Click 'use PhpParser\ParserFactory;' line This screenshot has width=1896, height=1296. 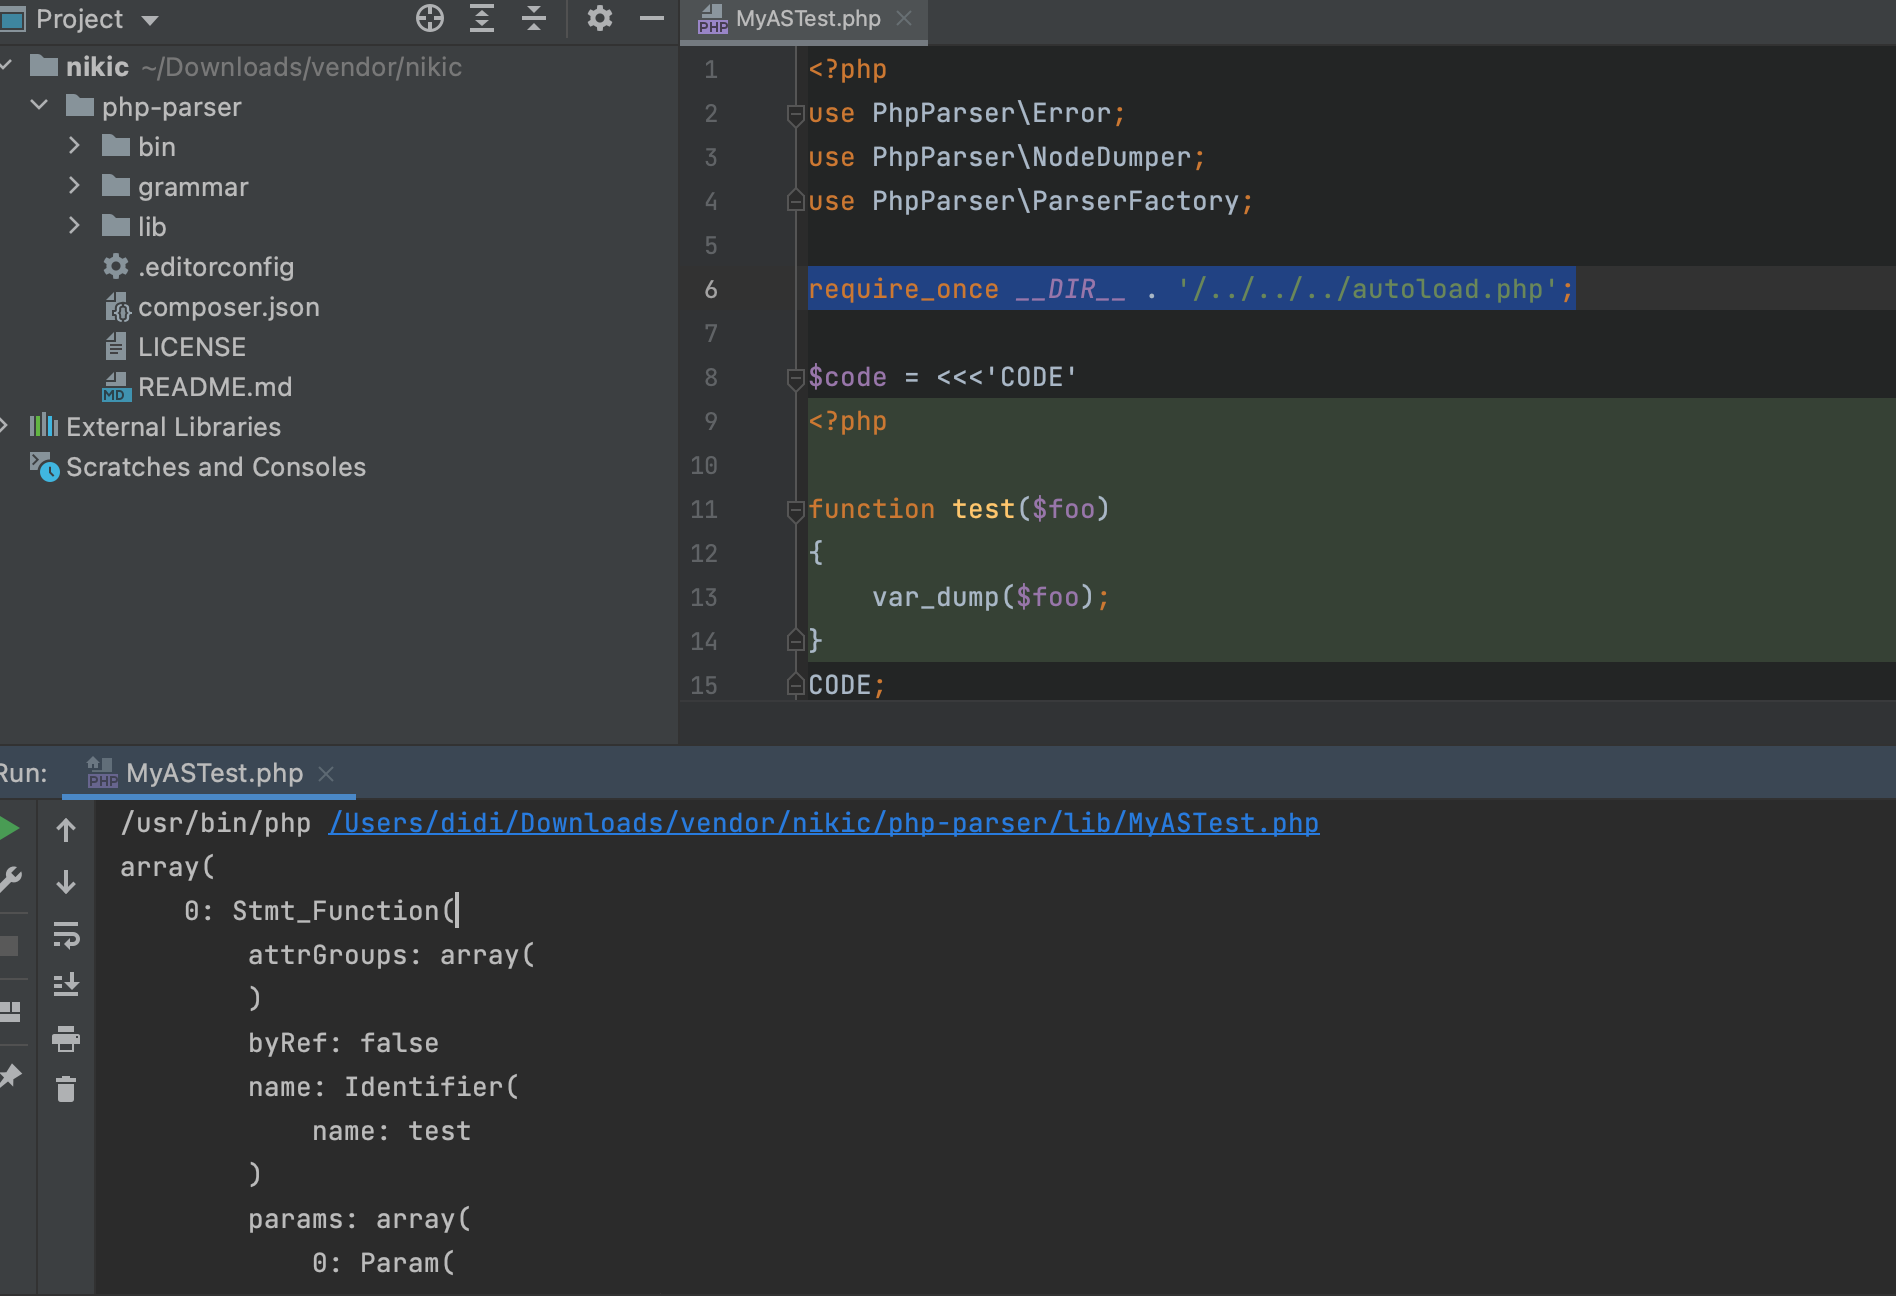pos(1031,201)
